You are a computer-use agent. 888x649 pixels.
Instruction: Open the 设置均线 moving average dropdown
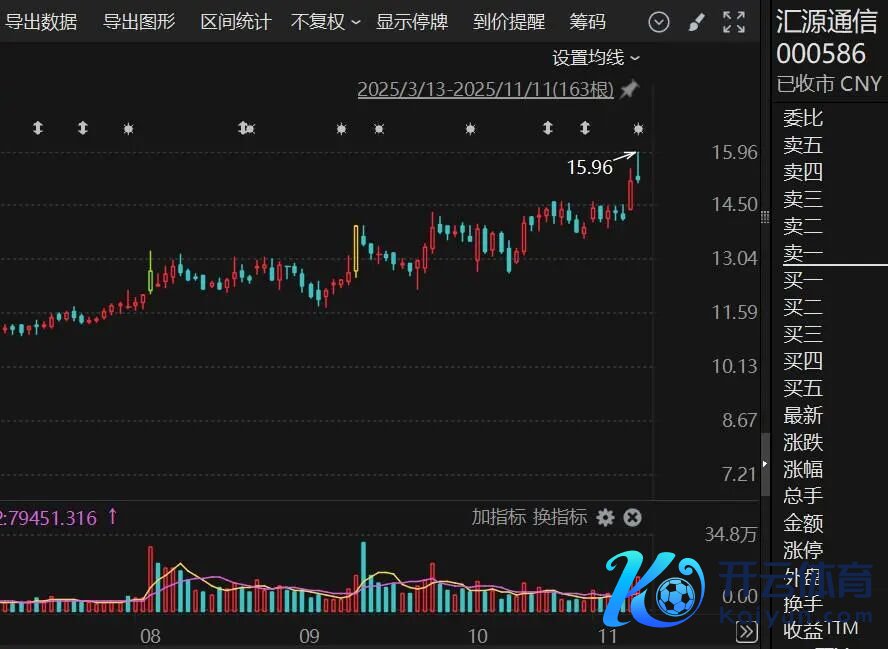pos(596,58)
